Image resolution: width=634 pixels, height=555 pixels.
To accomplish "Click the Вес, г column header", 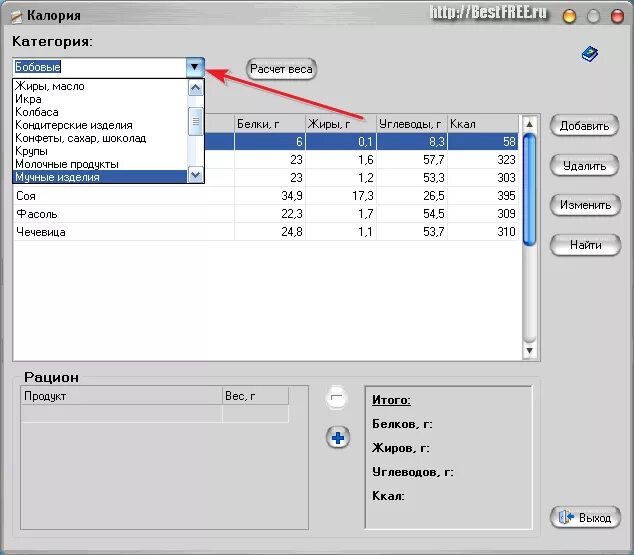I will (x=256, y=396).
